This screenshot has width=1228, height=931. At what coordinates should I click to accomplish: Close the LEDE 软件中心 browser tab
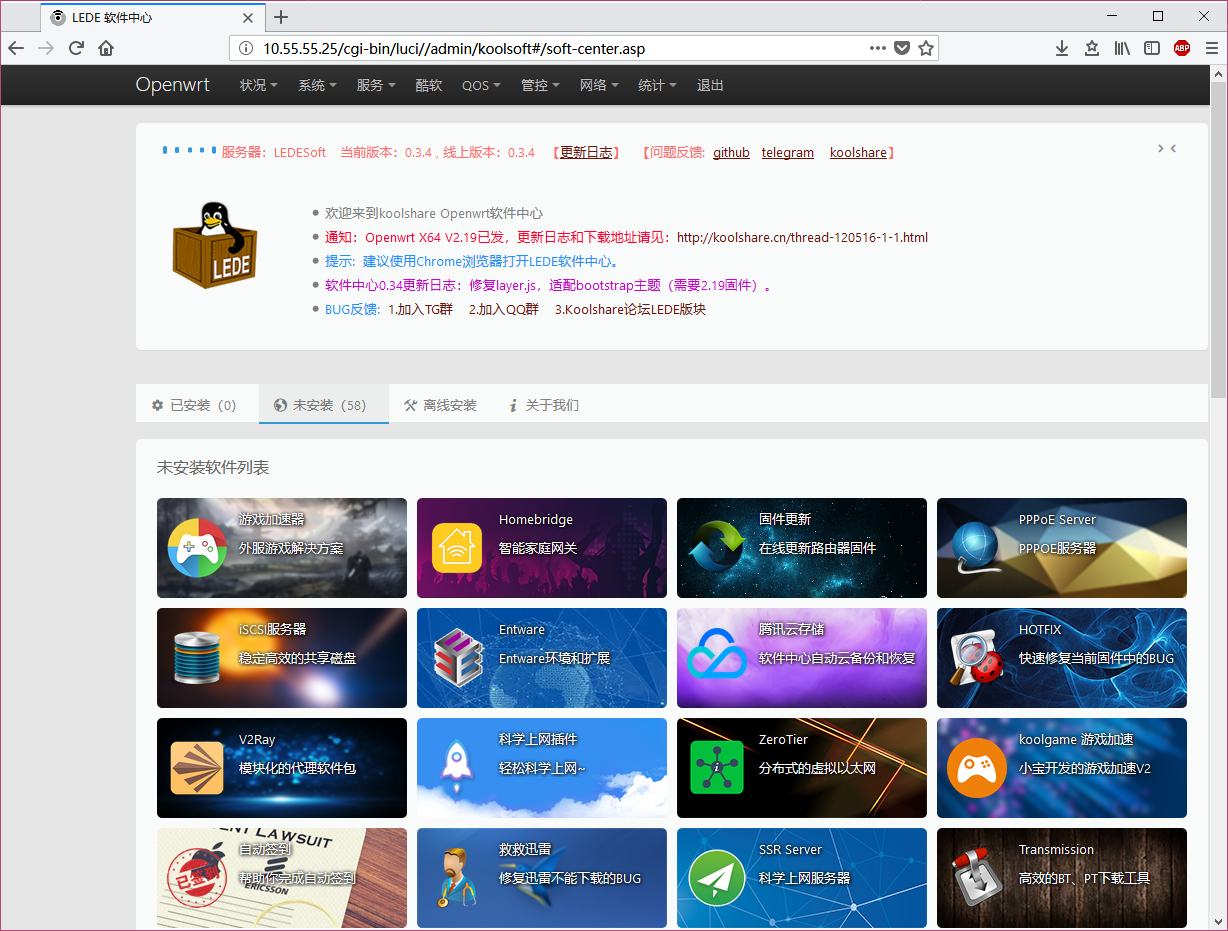click(249, 17)
